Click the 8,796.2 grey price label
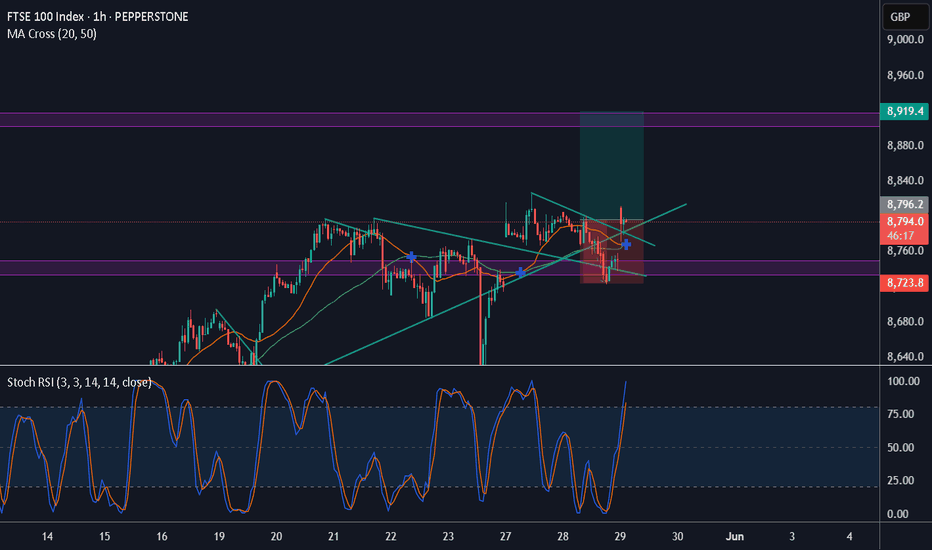This screenshot has height=550, width=932. click(x=905, y=205)
